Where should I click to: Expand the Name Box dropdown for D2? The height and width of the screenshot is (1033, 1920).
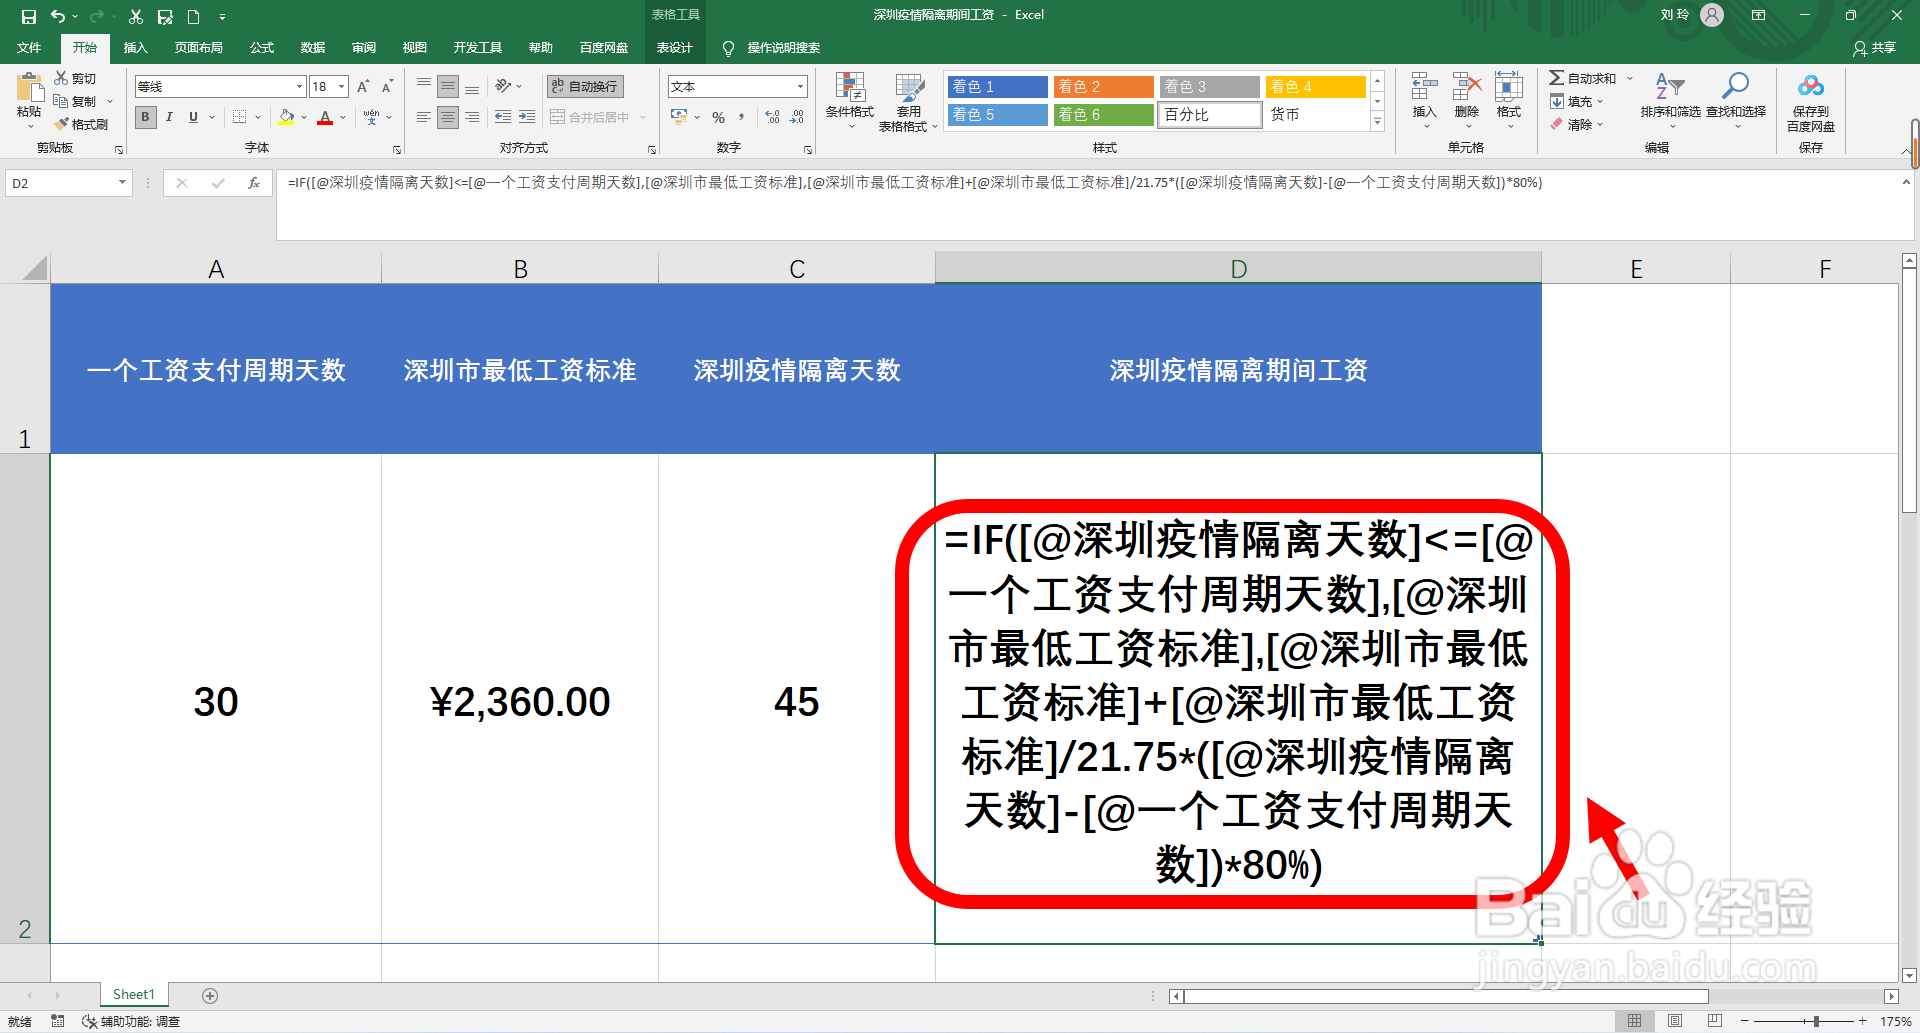pyautogui.click(x=122, y=183)
